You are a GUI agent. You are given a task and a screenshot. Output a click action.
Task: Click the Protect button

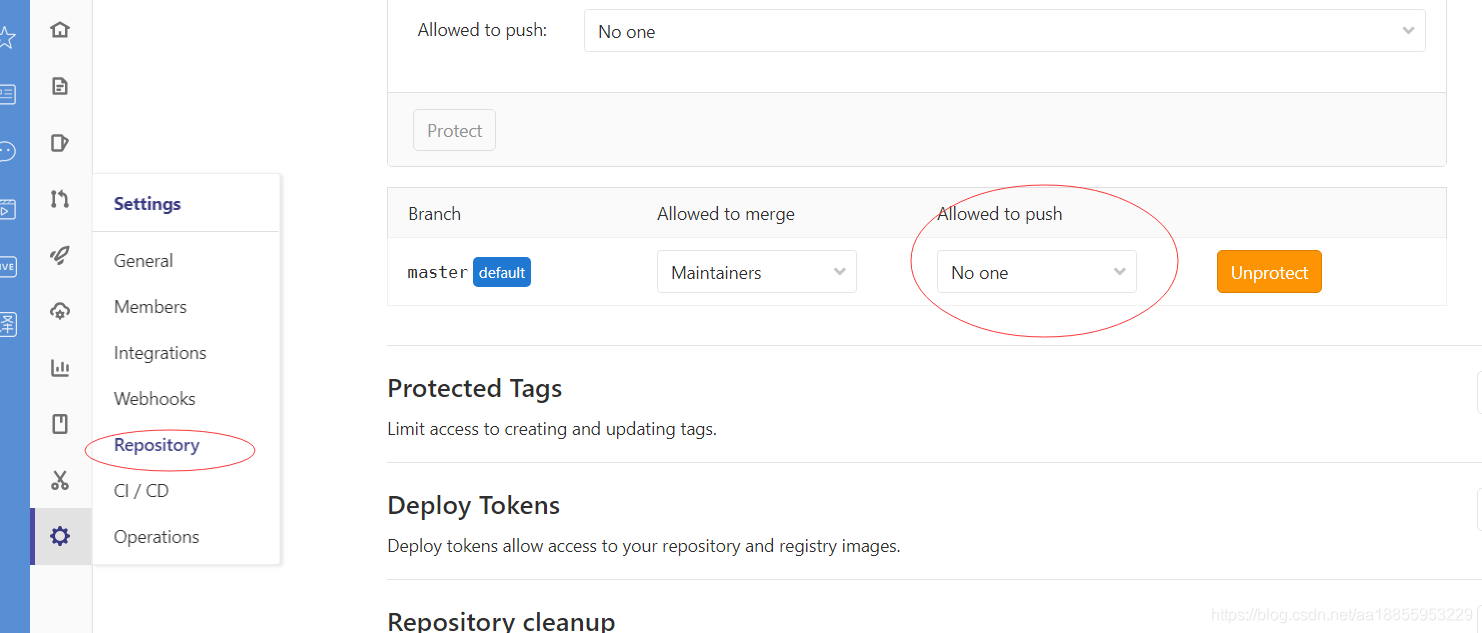[455, 130]
